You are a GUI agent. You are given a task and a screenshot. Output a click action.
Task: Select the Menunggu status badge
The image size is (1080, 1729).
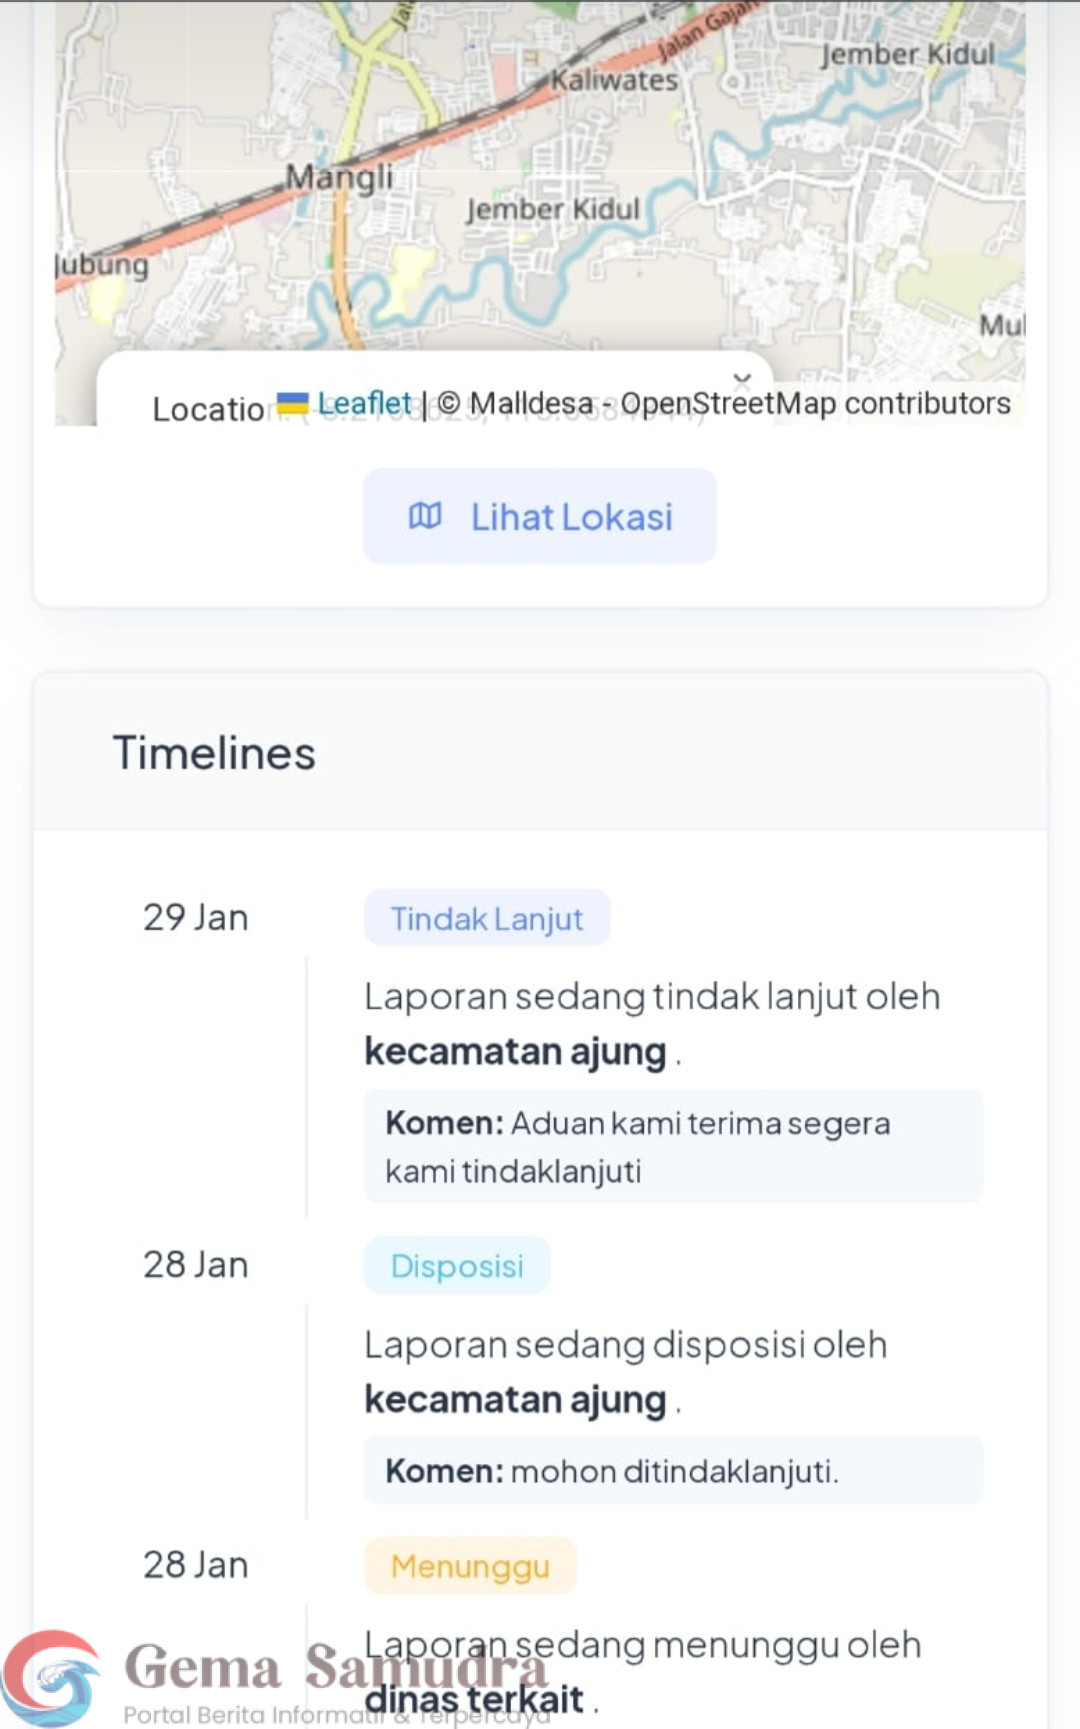(x=470, y=1566)
